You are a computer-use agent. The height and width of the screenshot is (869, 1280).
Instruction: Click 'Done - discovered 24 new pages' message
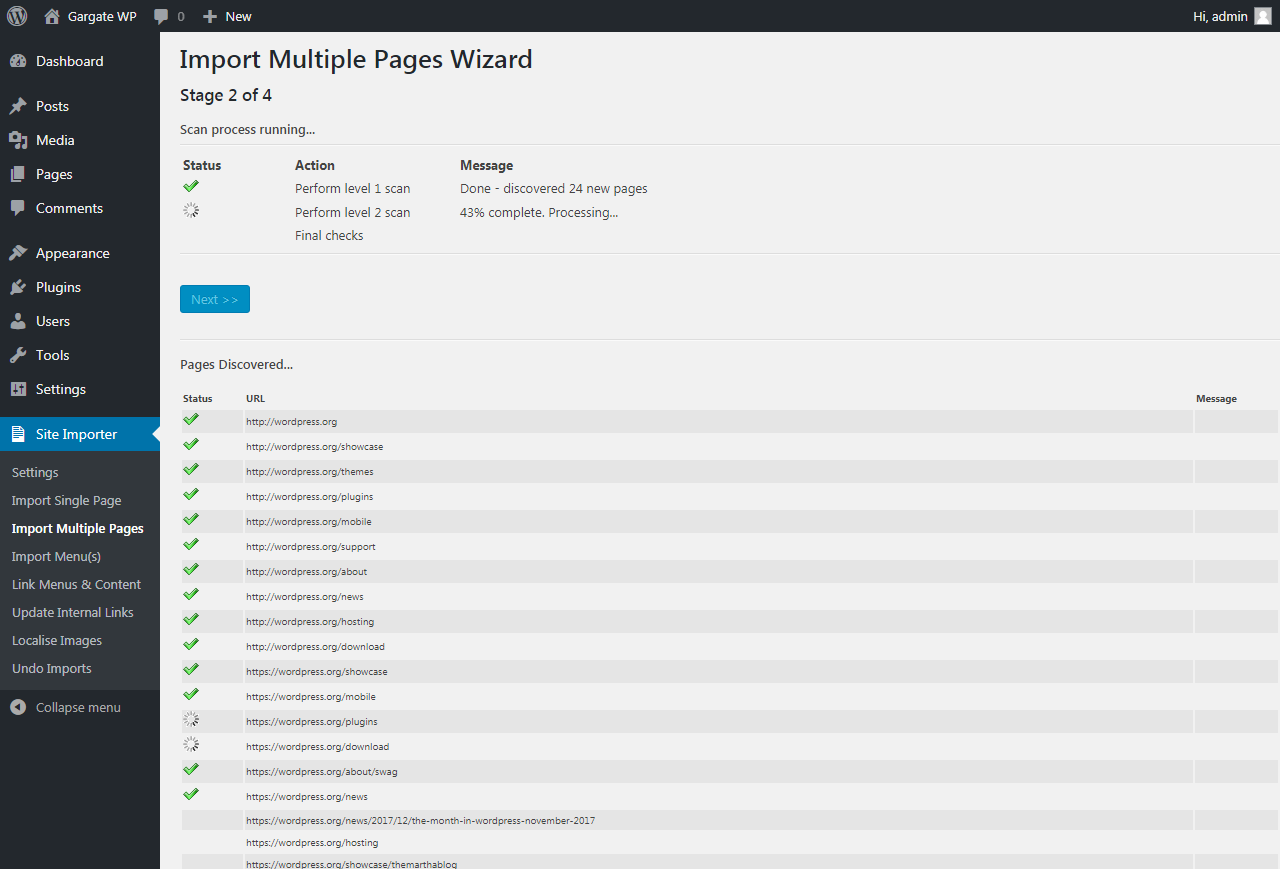[554, 188]
